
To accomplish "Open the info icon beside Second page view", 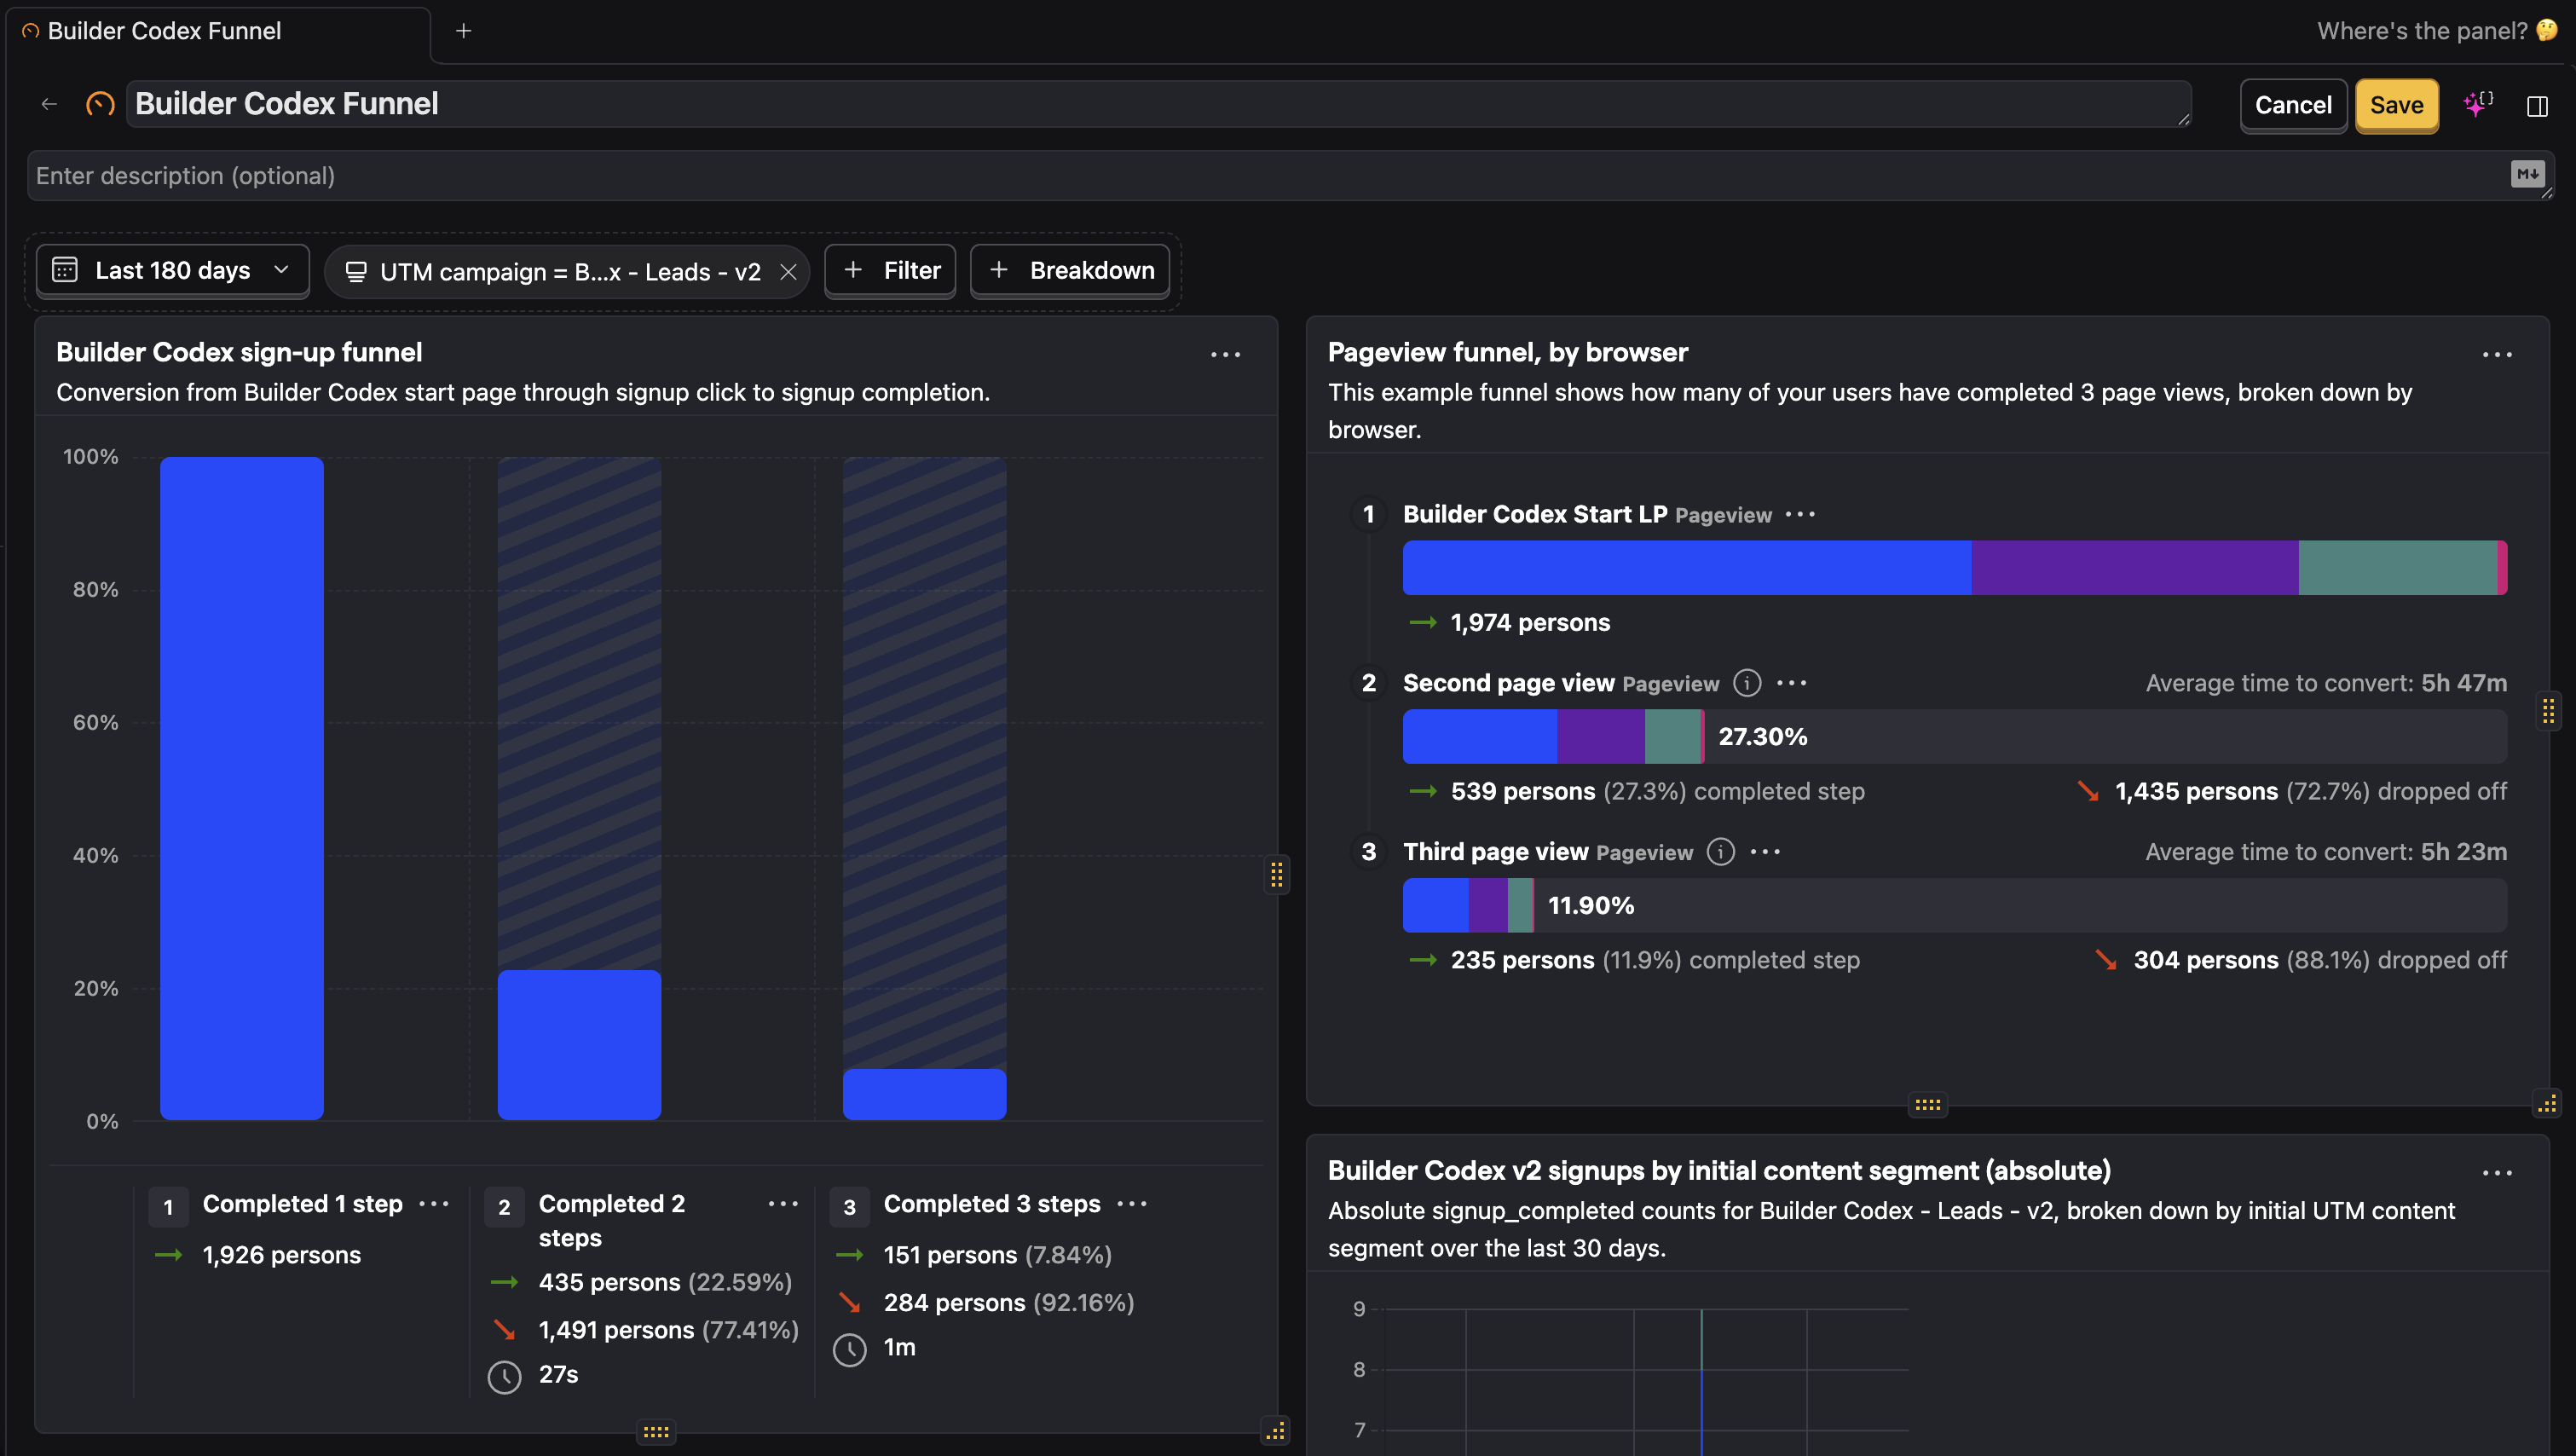I will point(1746,683).
